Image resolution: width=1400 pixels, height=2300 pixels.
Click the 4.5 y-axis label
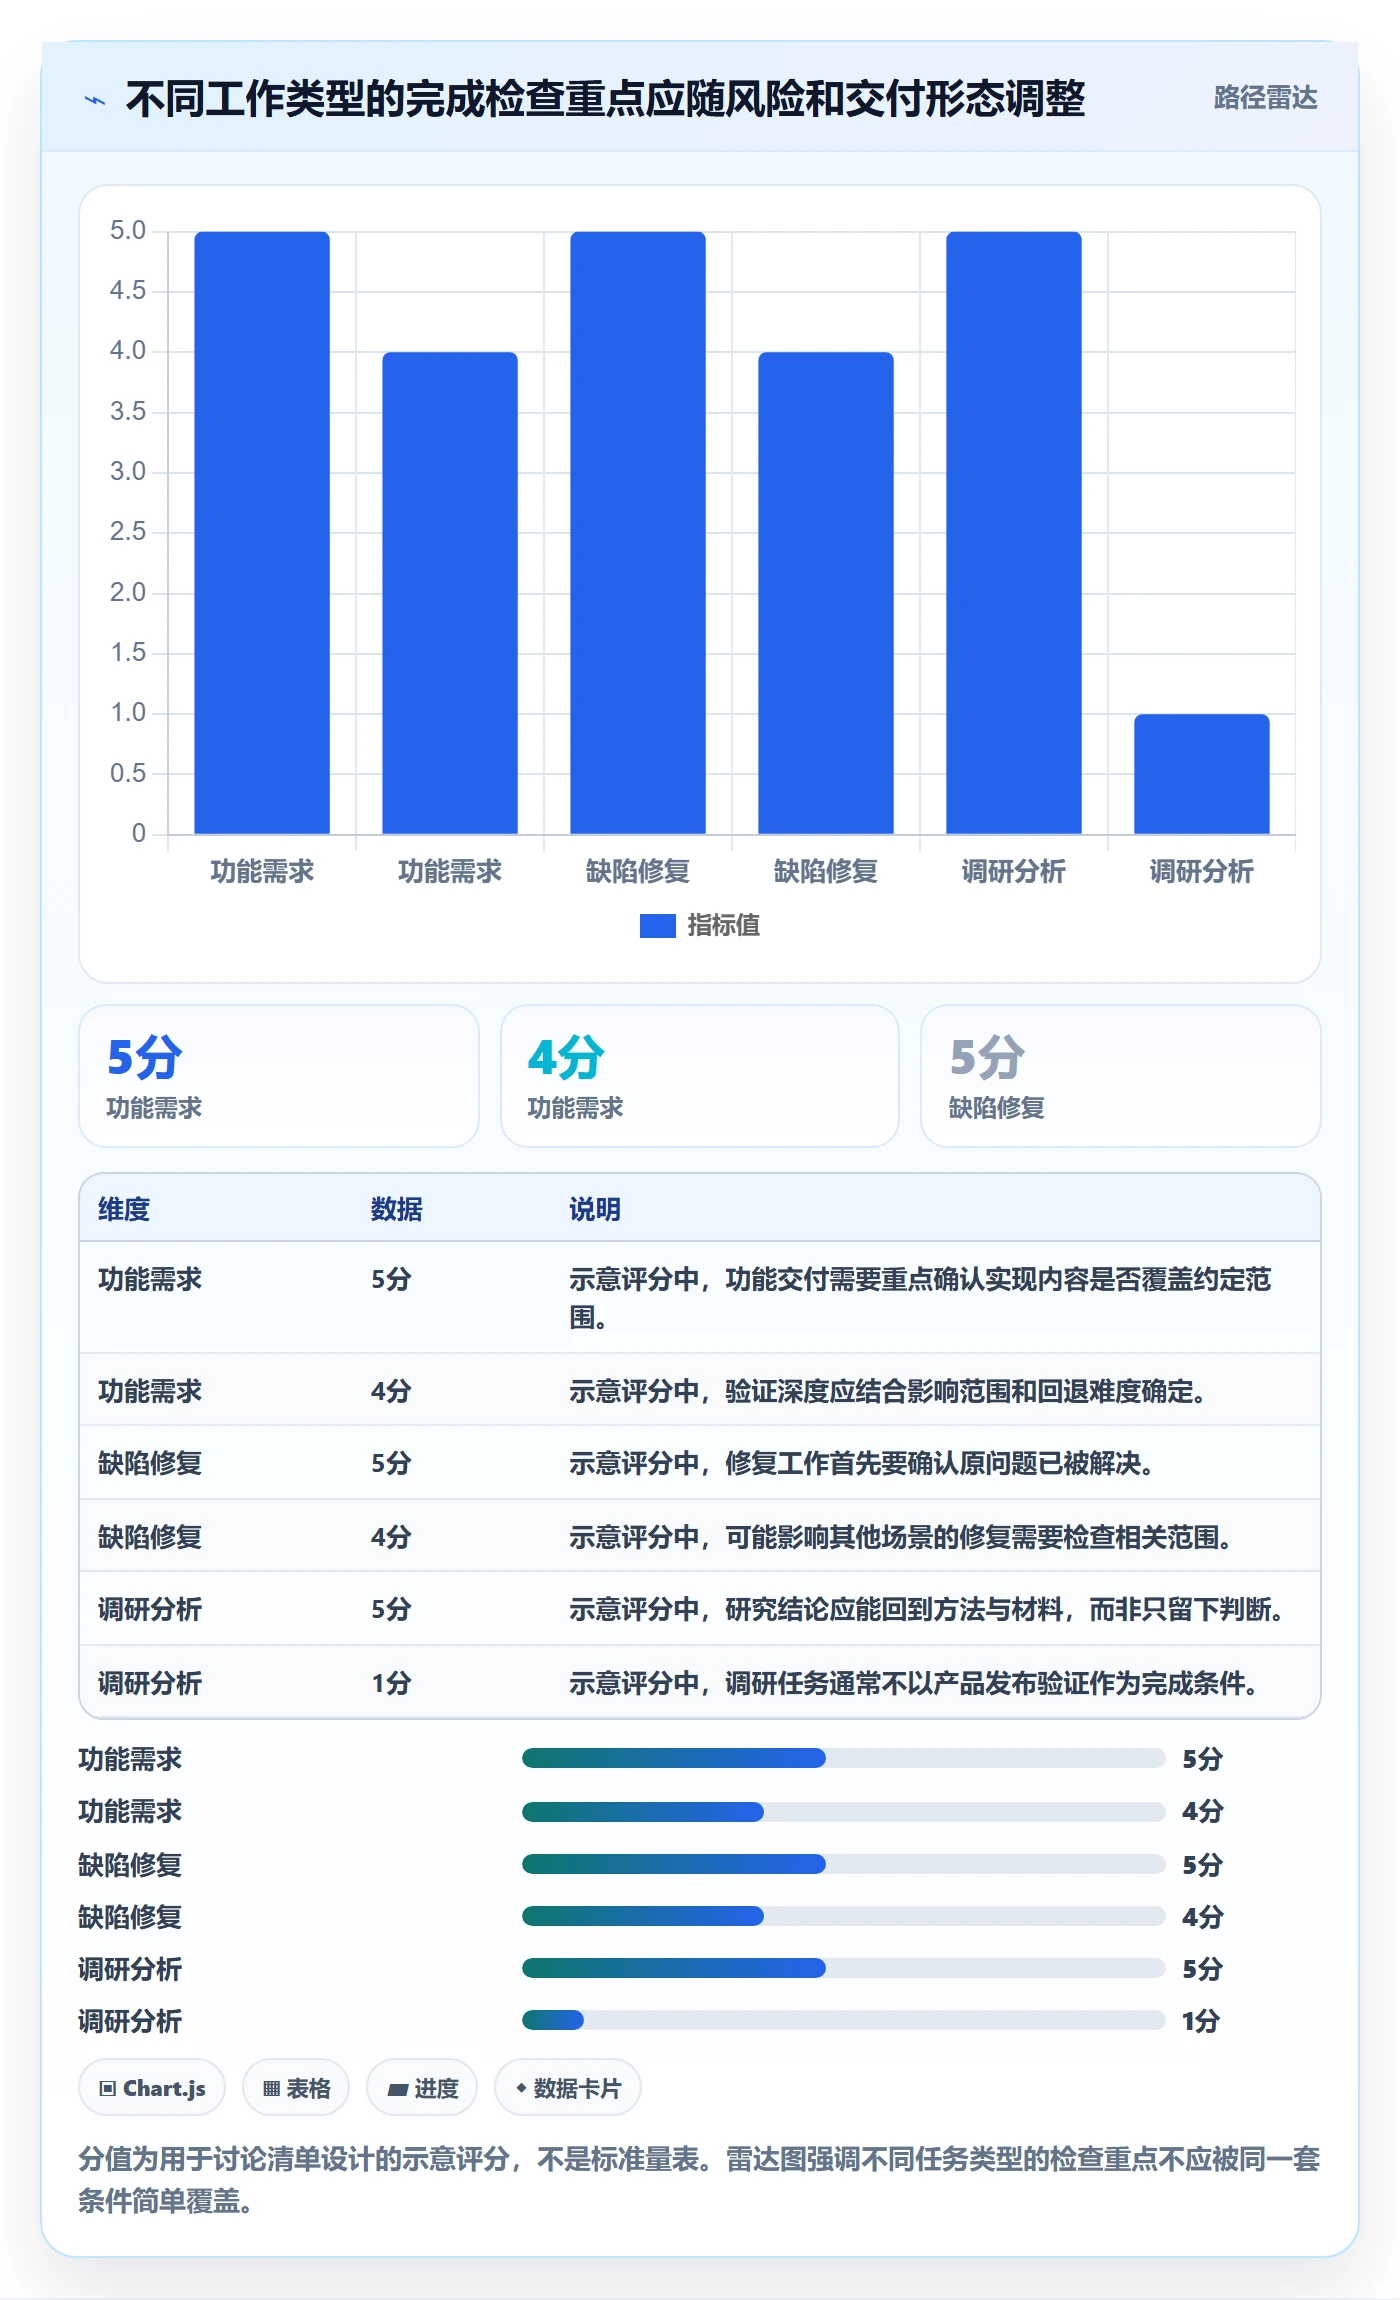coord(128,291)
